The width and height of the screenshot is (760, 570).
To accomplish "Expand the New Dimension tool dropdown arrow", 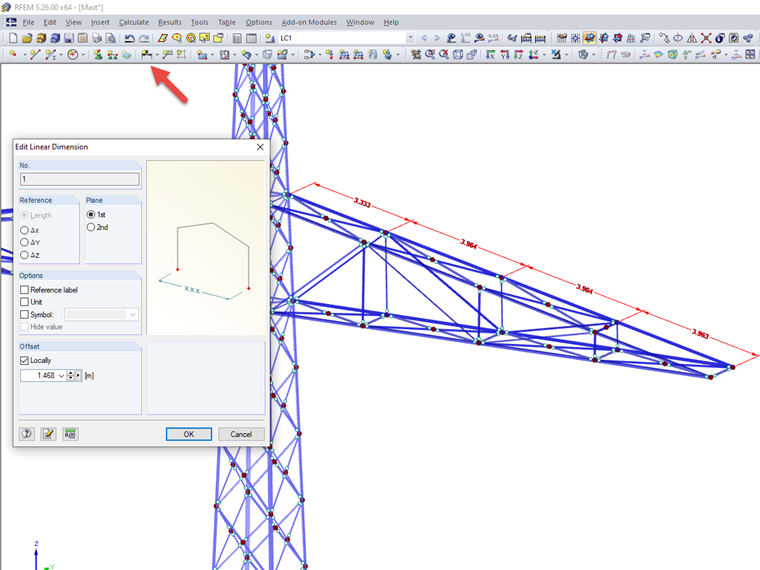I will pos(158,55).
